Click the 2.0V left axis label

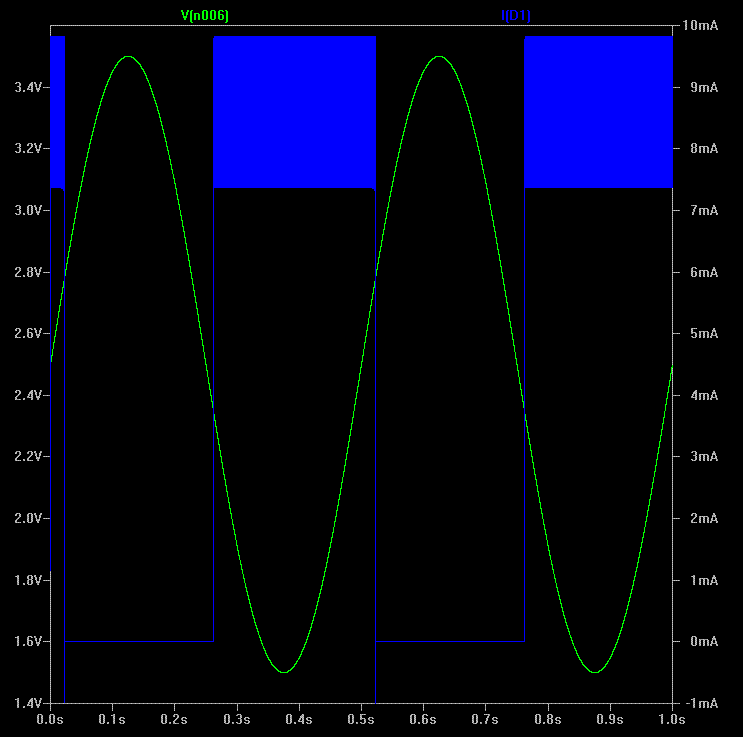pos(28,519)
